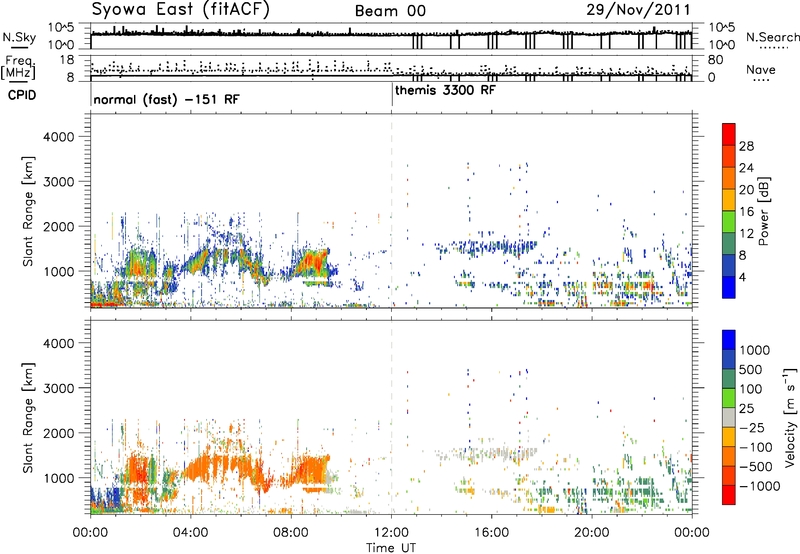Click '12:00' on the time axis
Viewport: 800px width, 554px height.
tap(391, 533)
